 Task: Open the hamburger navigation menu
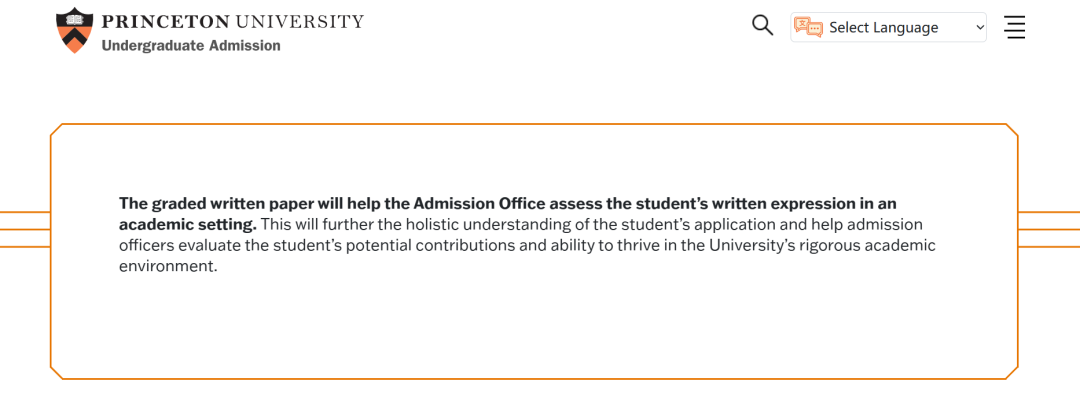pyautogui.click(x=1014, y=27)
